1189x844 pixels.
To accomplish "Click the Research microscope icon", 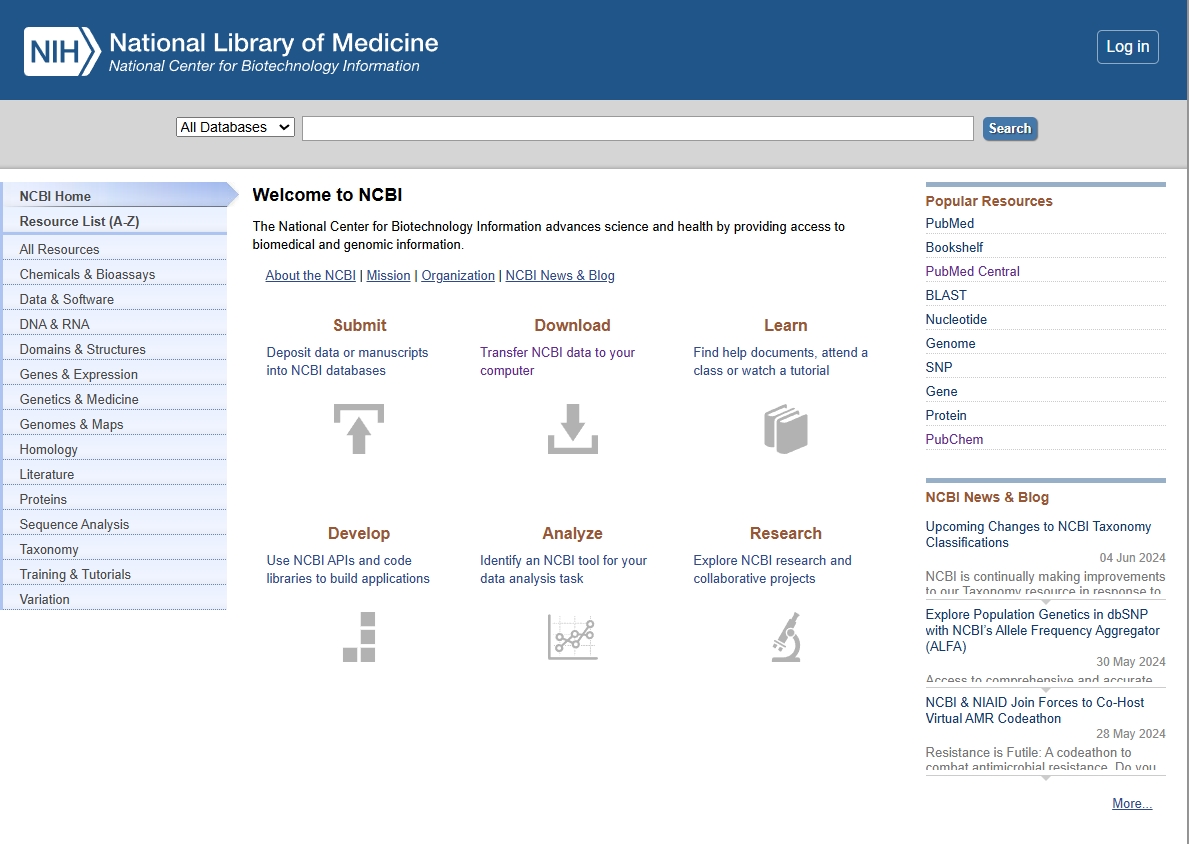I will click(786, 637).
